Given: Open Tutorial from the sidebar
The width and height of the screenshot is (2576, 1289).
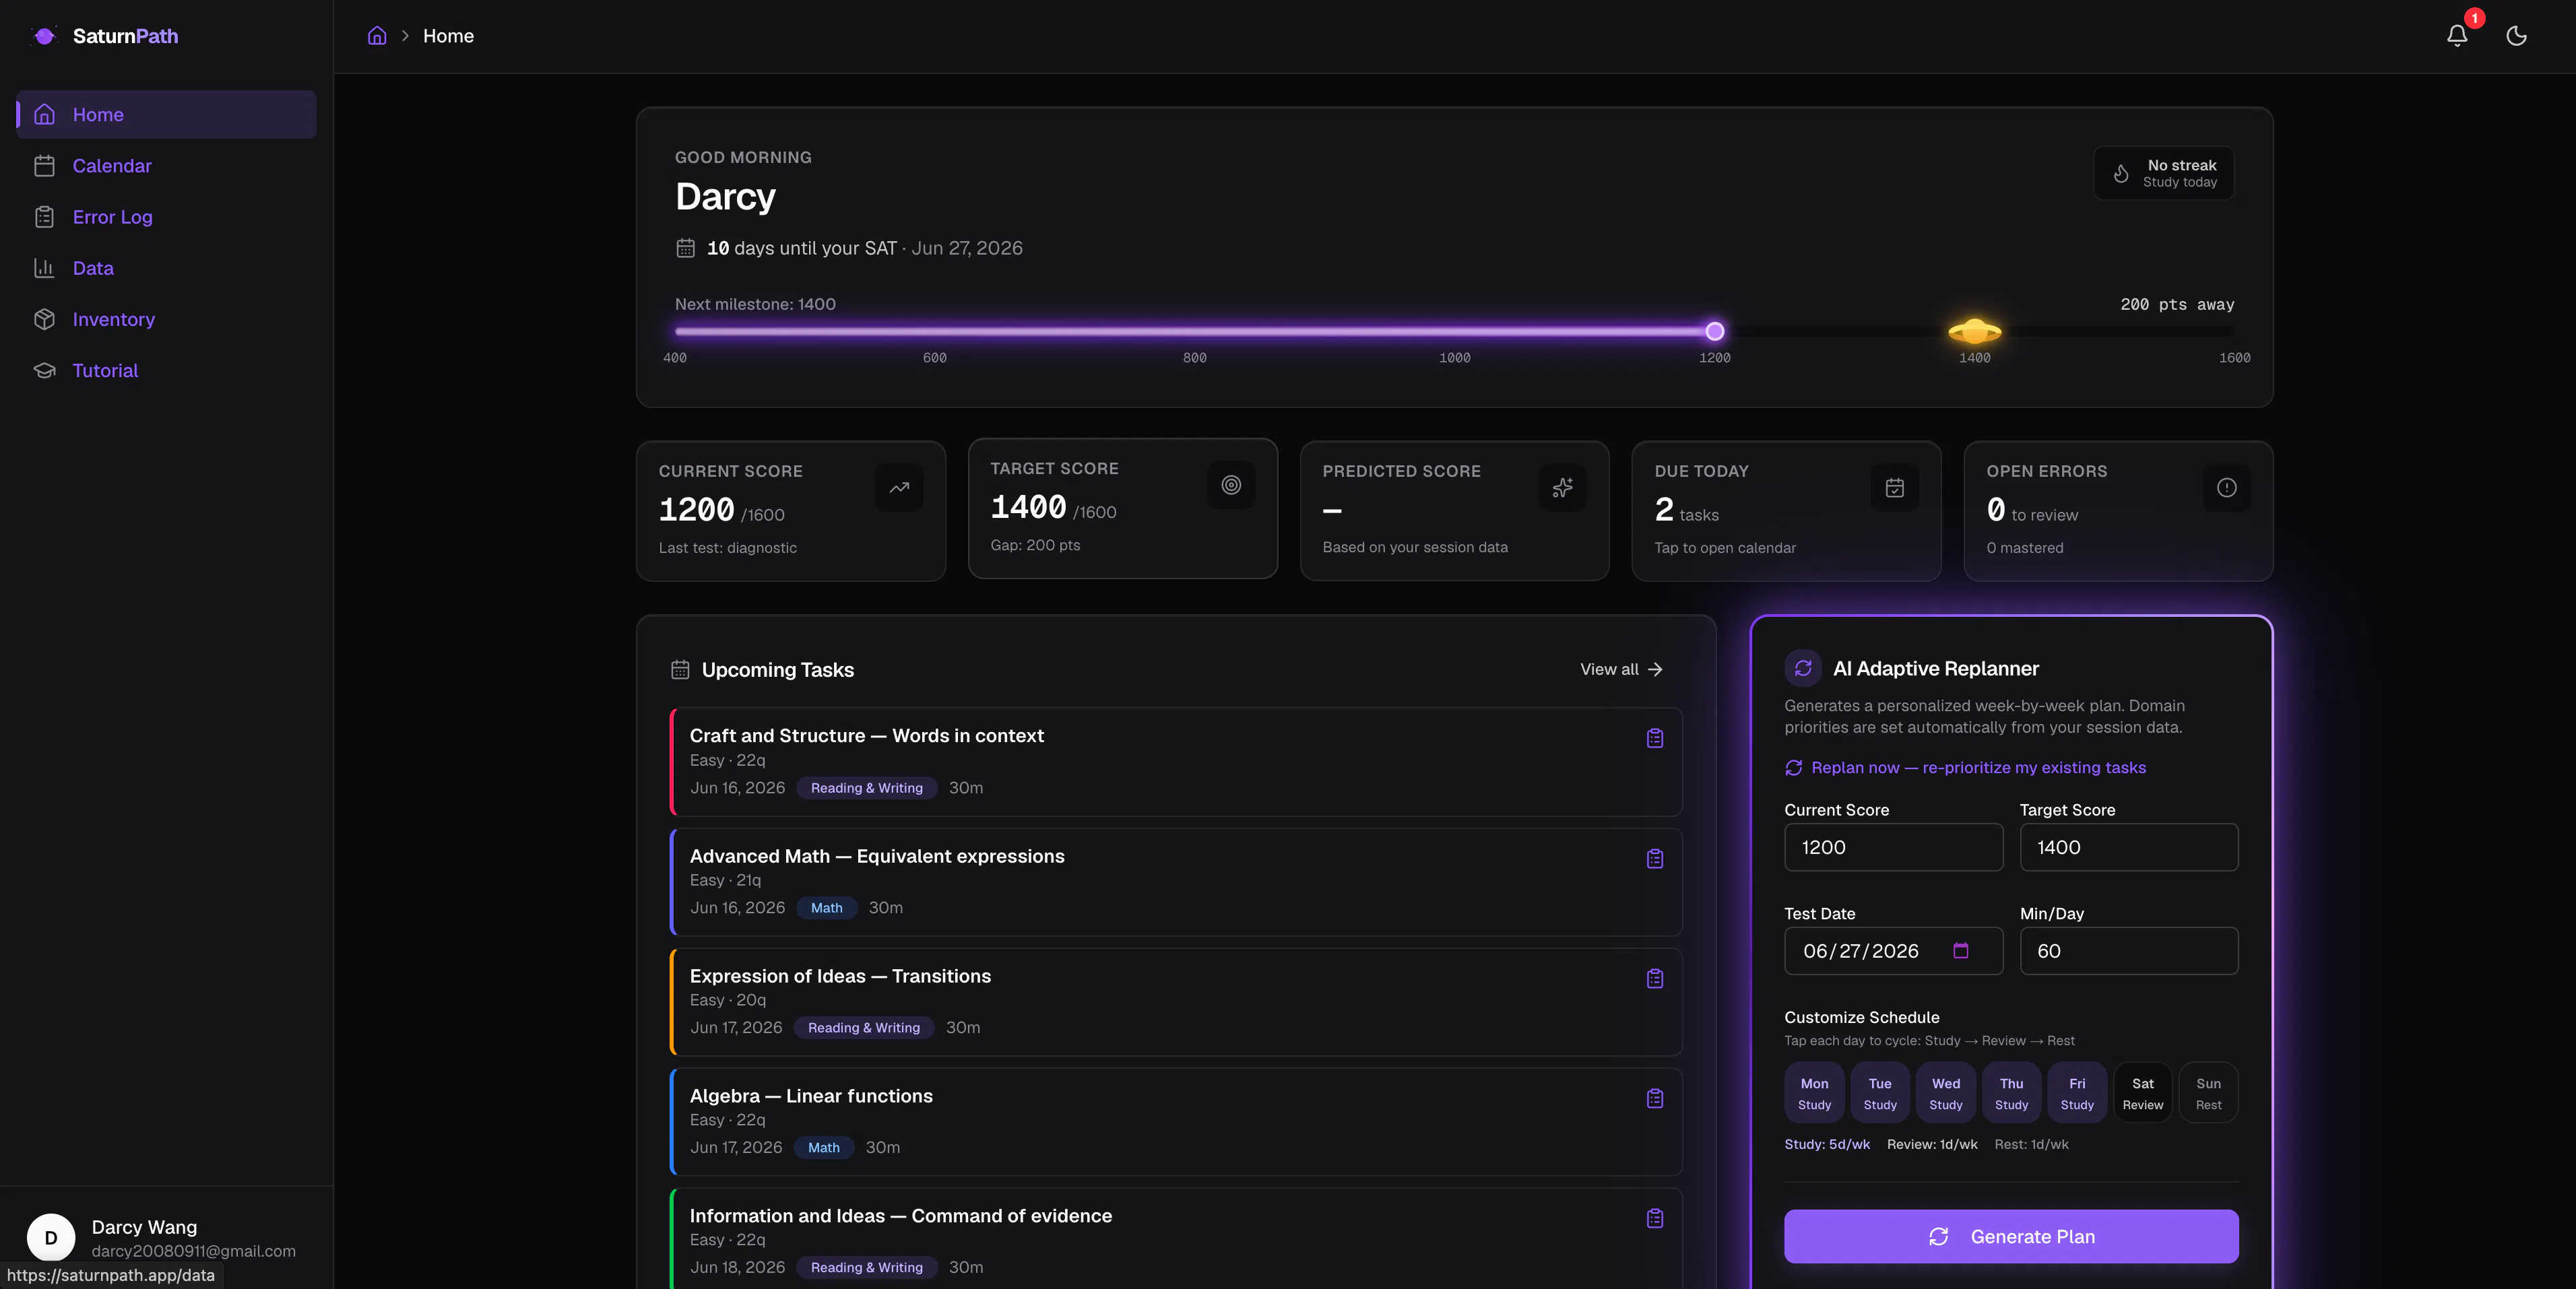Looking at the screenshot, I should click(x=166, y=370).
